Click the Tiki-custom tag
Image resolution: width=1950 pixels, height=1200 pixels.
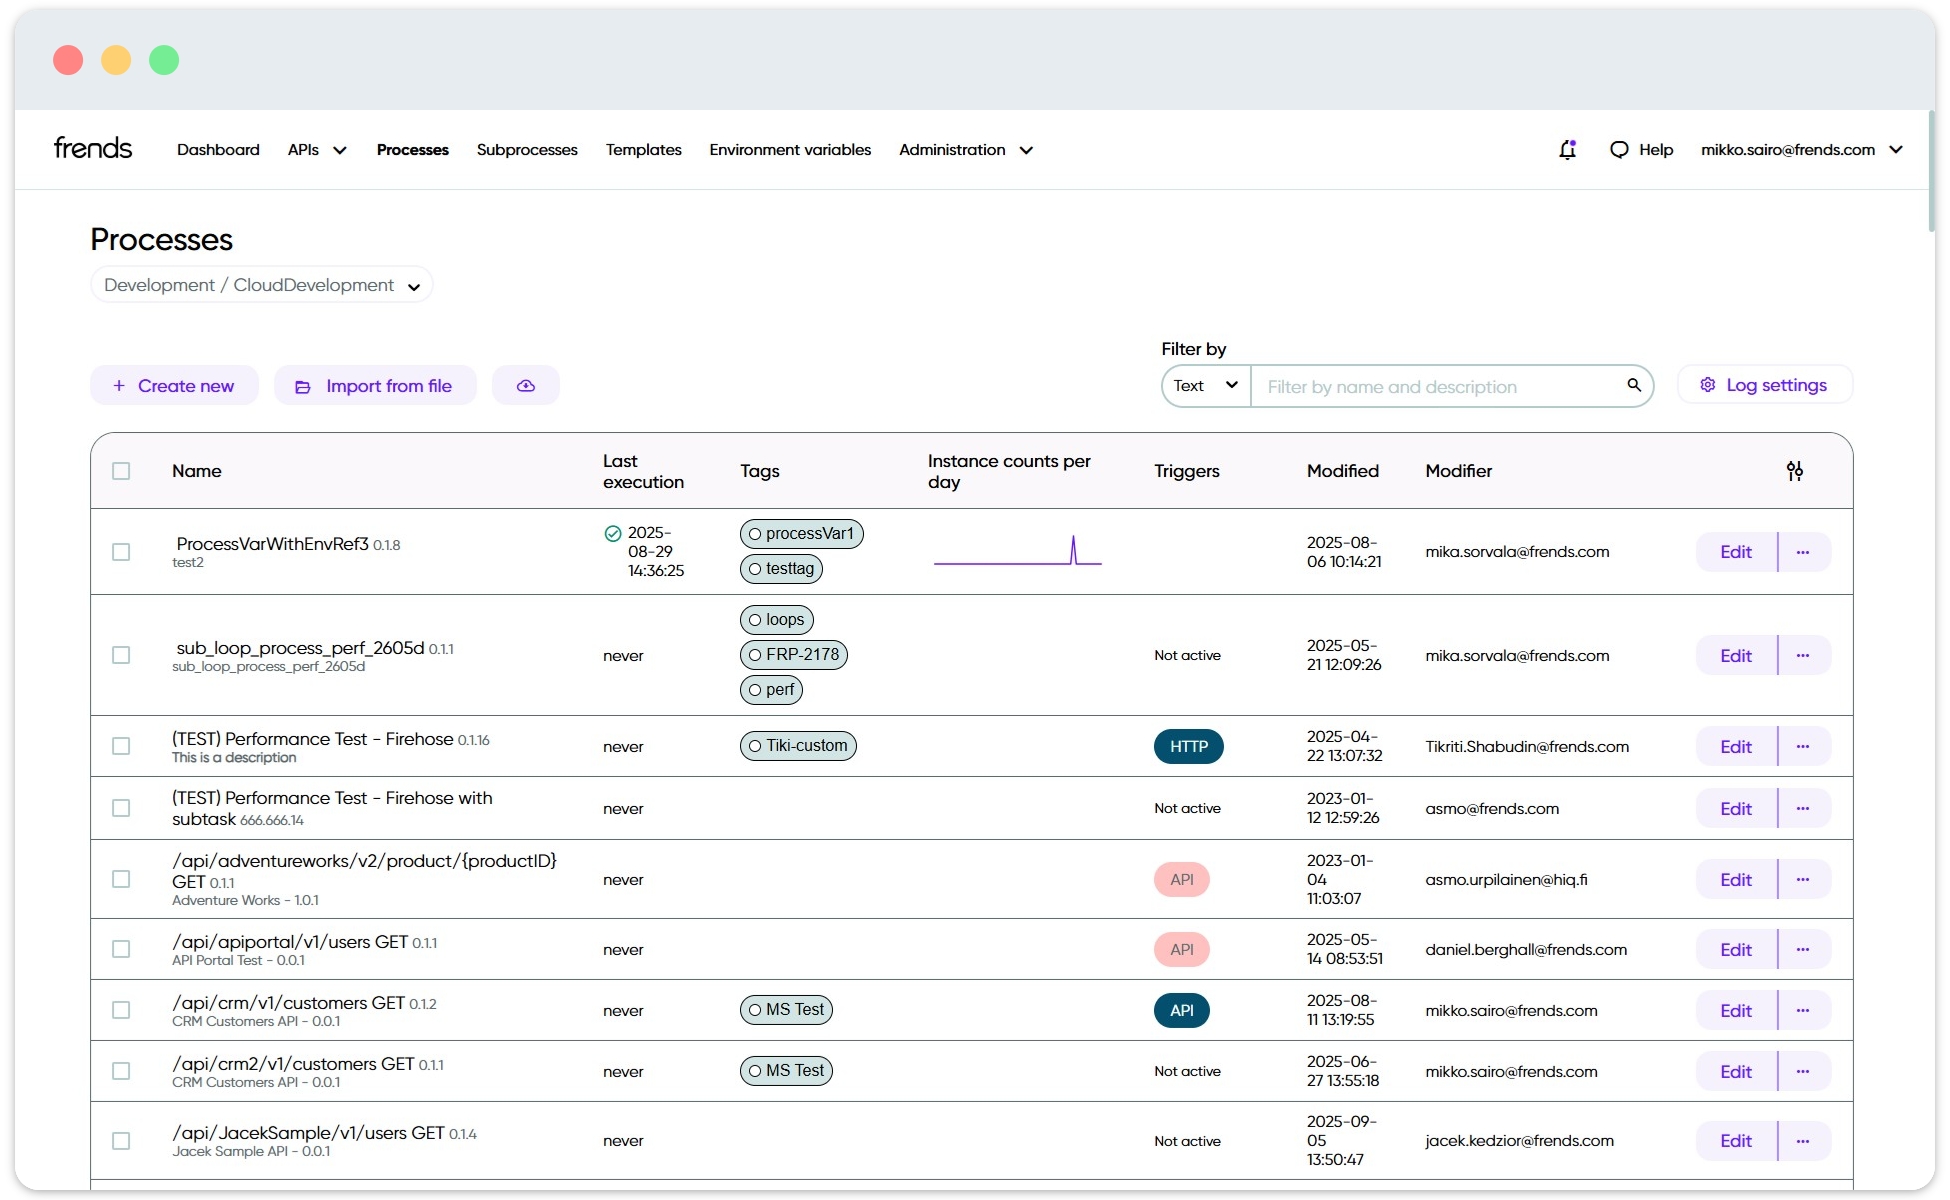tap(798, 746)
